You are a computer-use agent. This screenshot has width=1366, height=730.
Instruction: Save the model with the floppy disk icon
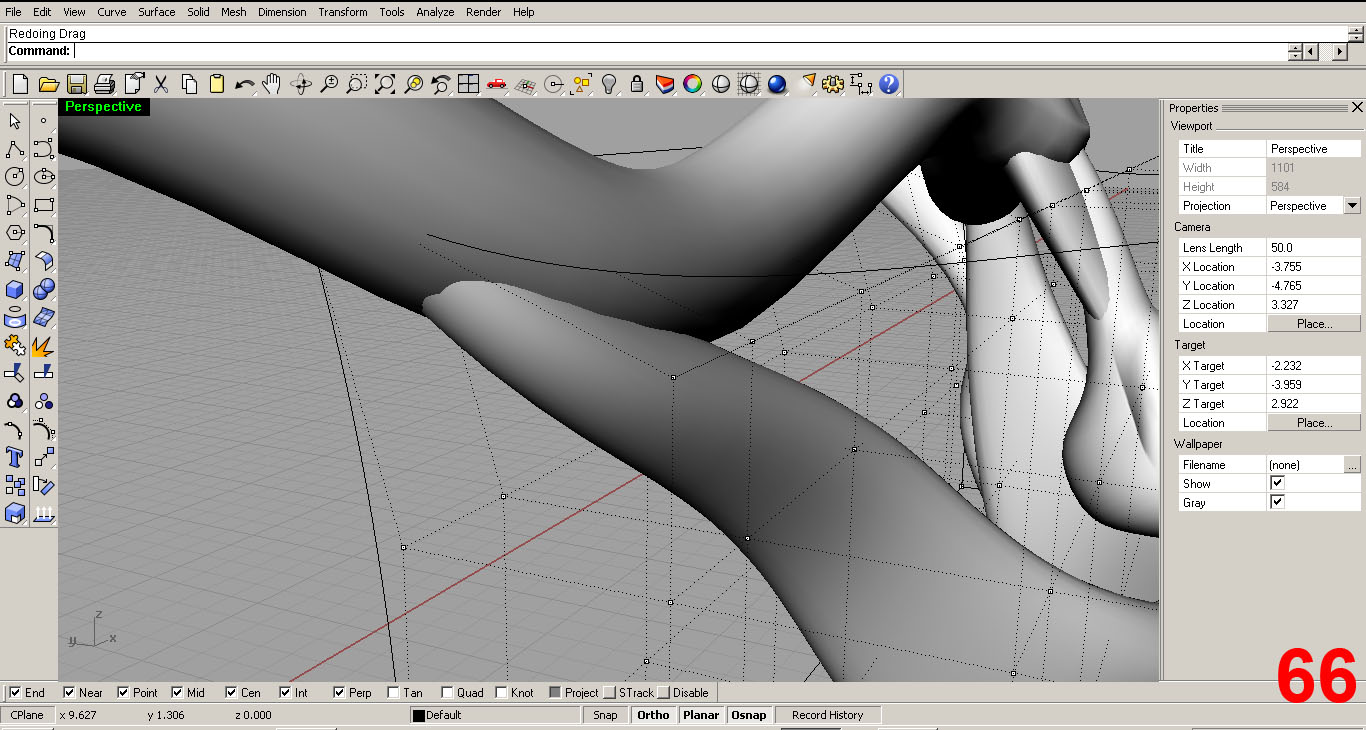(x=77, y=85)
